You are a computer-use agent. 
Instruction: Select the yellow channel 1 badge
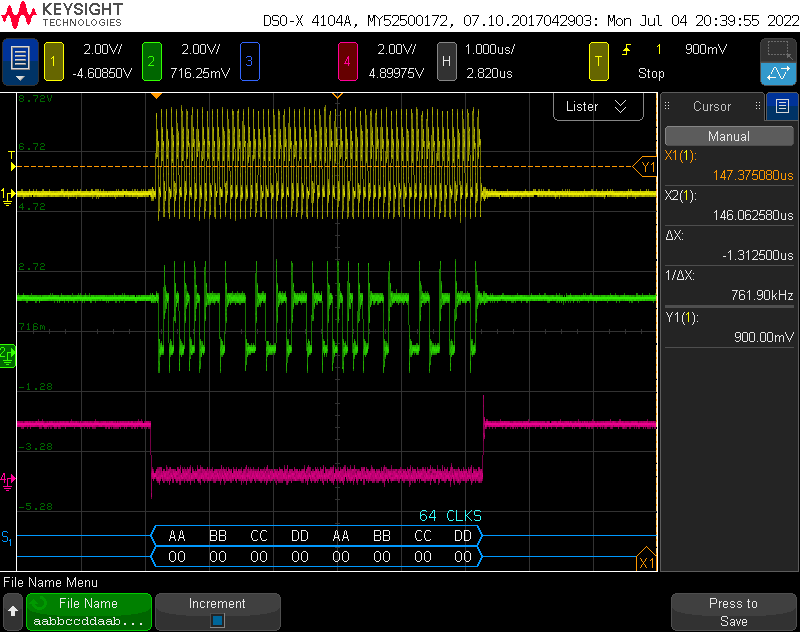point(53,62)
